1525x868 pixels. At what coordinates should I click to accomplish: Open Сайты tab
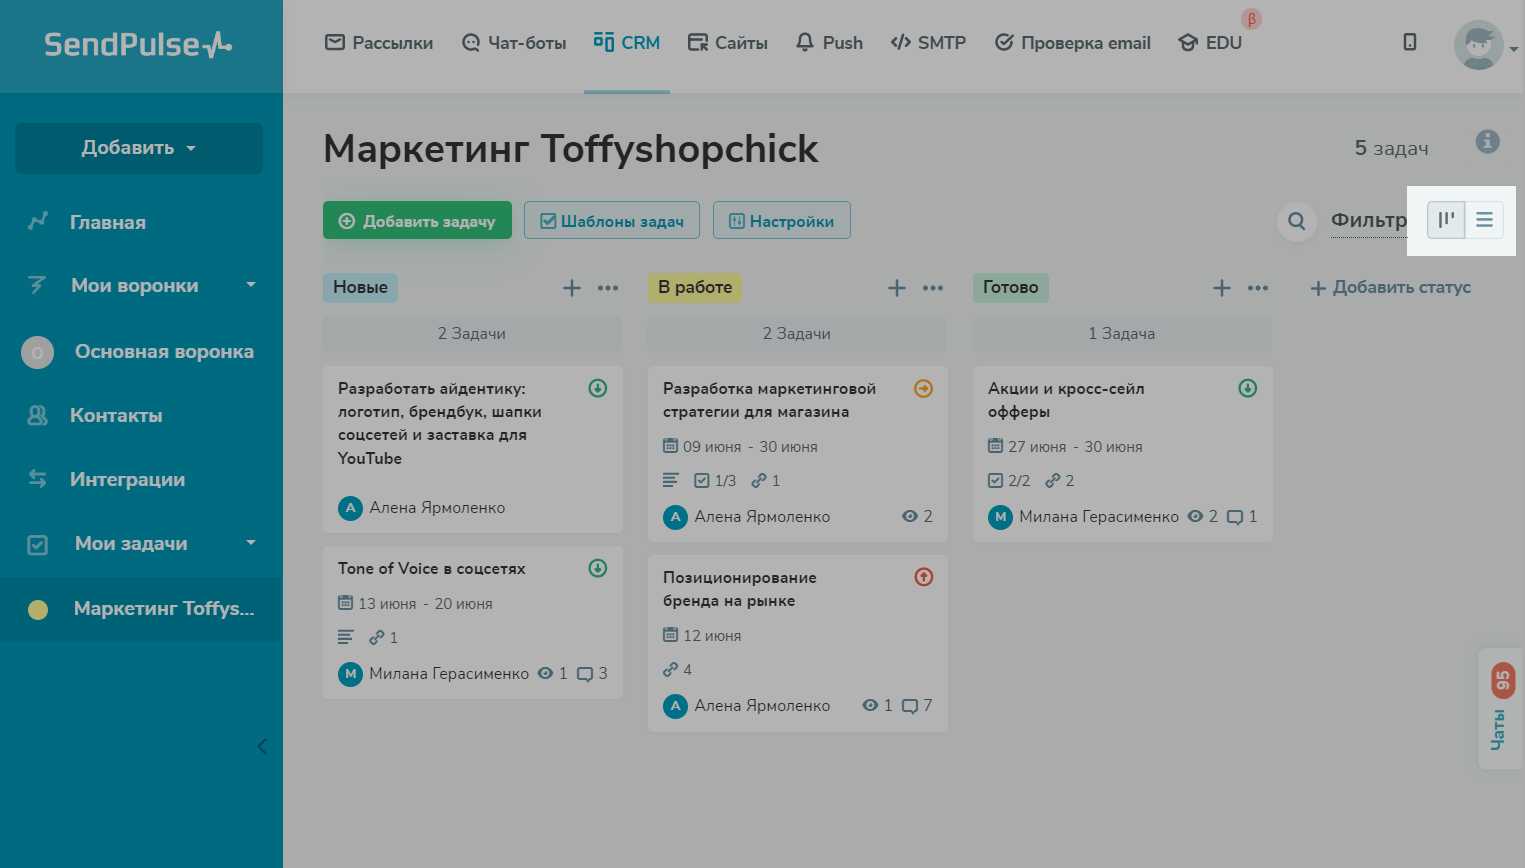(x=728, y=43)
